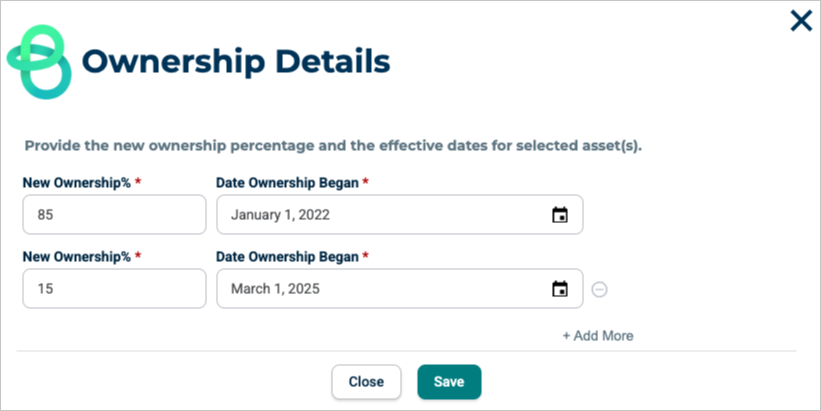
Task: Click the Add More link
Action: point(597,336)
